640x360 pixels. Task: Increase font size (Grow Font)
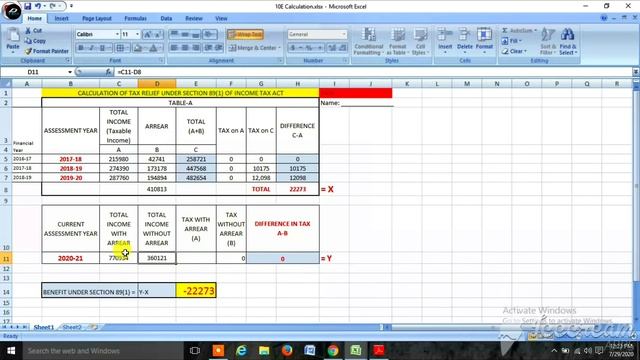(147, 34)
